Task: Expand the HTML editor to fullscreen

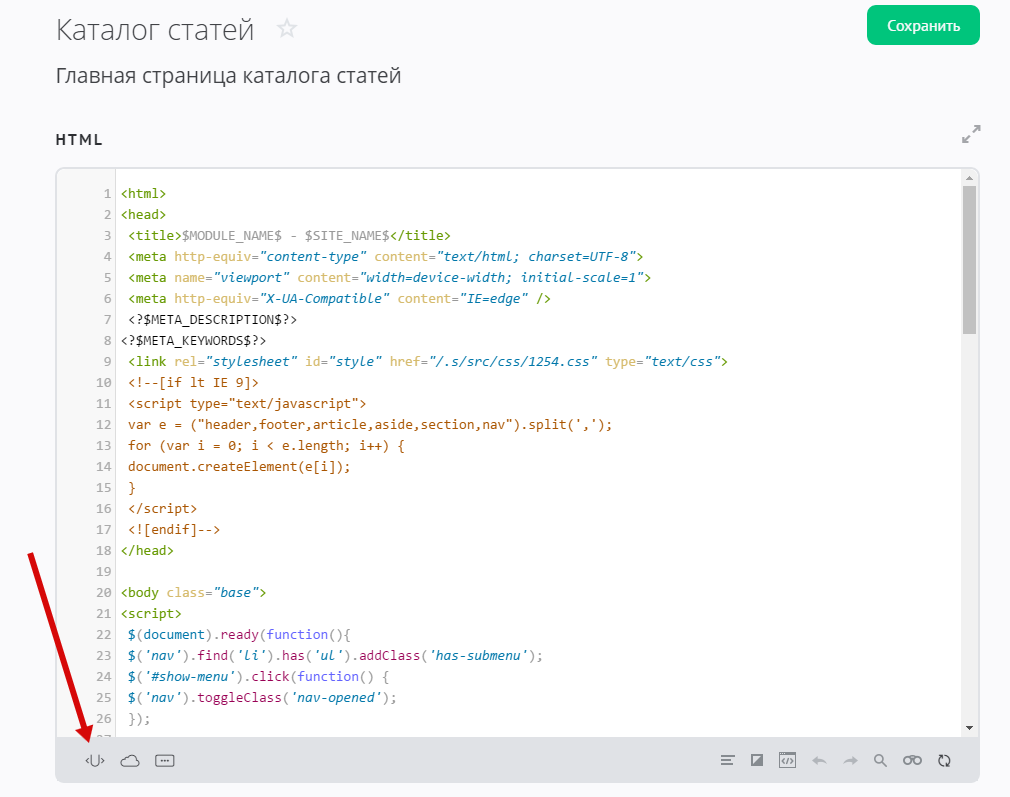Action: [970, 134]
